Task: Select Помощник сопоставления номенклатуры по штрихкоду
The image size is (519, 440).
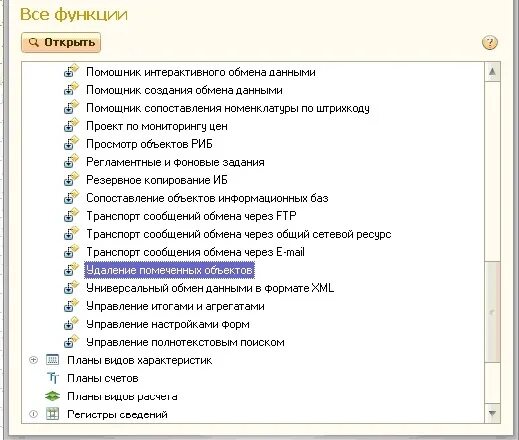Action: [228, 108]
